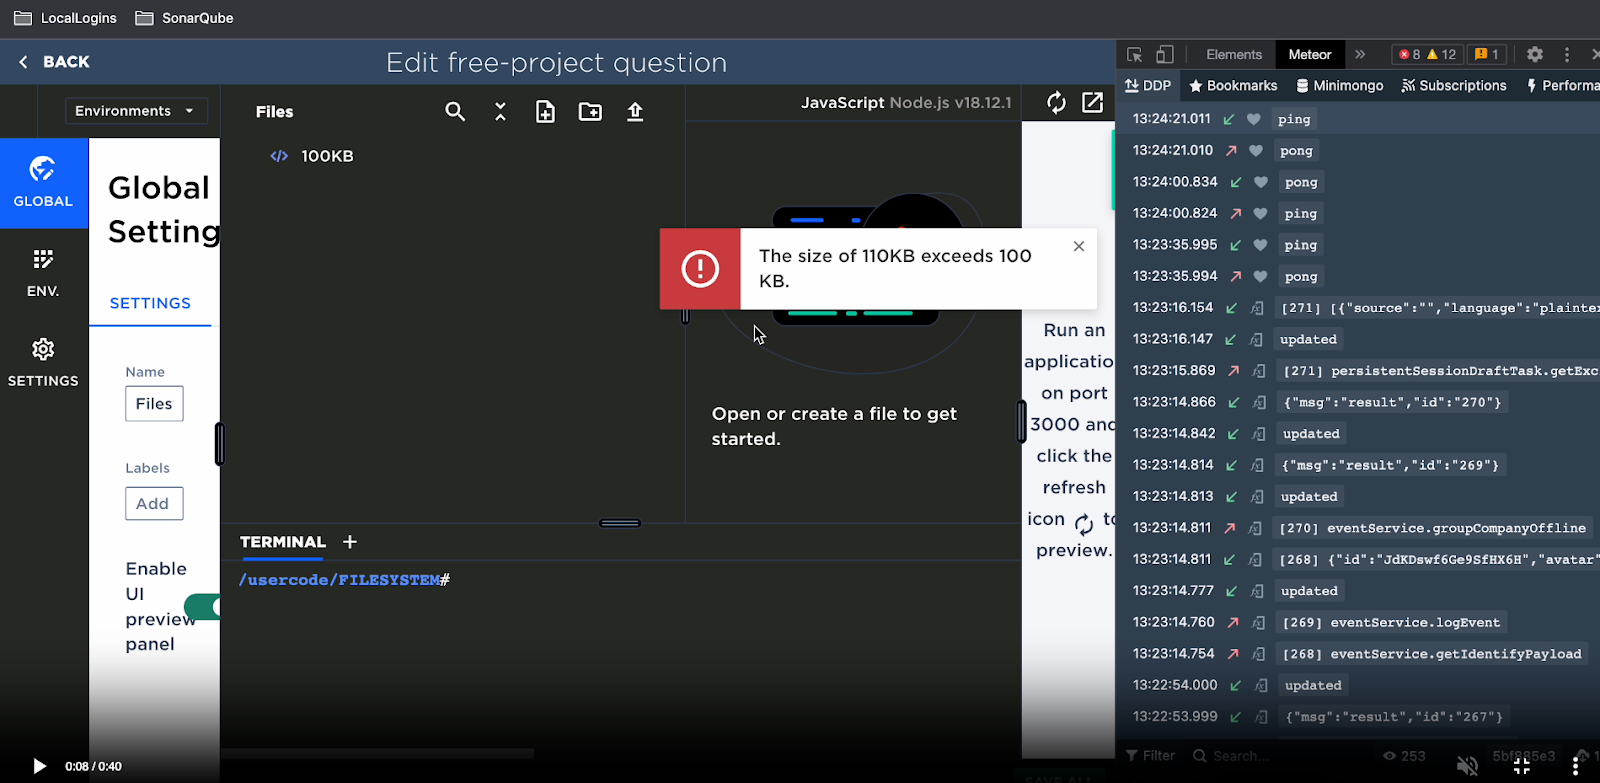The image size is (1600, 783).
Task: Toggle the Enable UI preview panel switch
Action: (202, 607)
